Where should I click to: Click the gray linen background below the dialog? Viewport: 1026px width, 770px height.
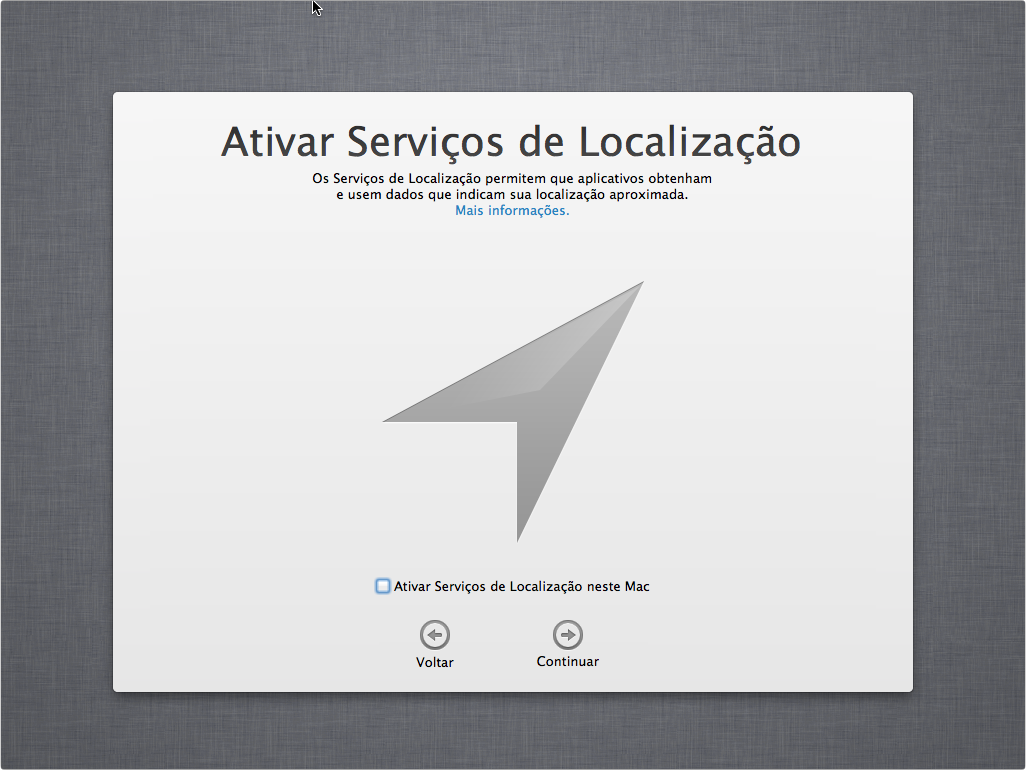click(x=512, y=732)
